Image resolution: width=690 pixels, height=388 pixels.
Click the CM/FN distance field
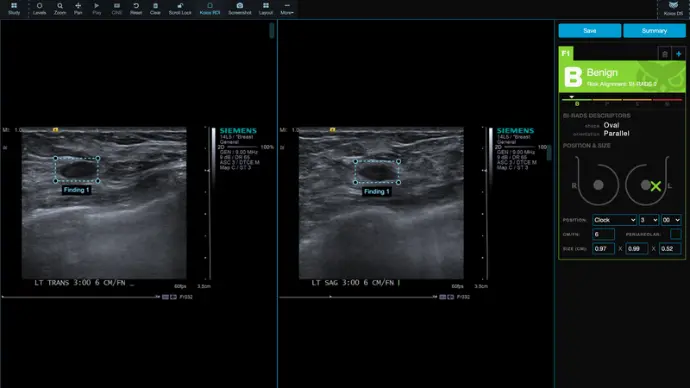(x=603, y=234)
